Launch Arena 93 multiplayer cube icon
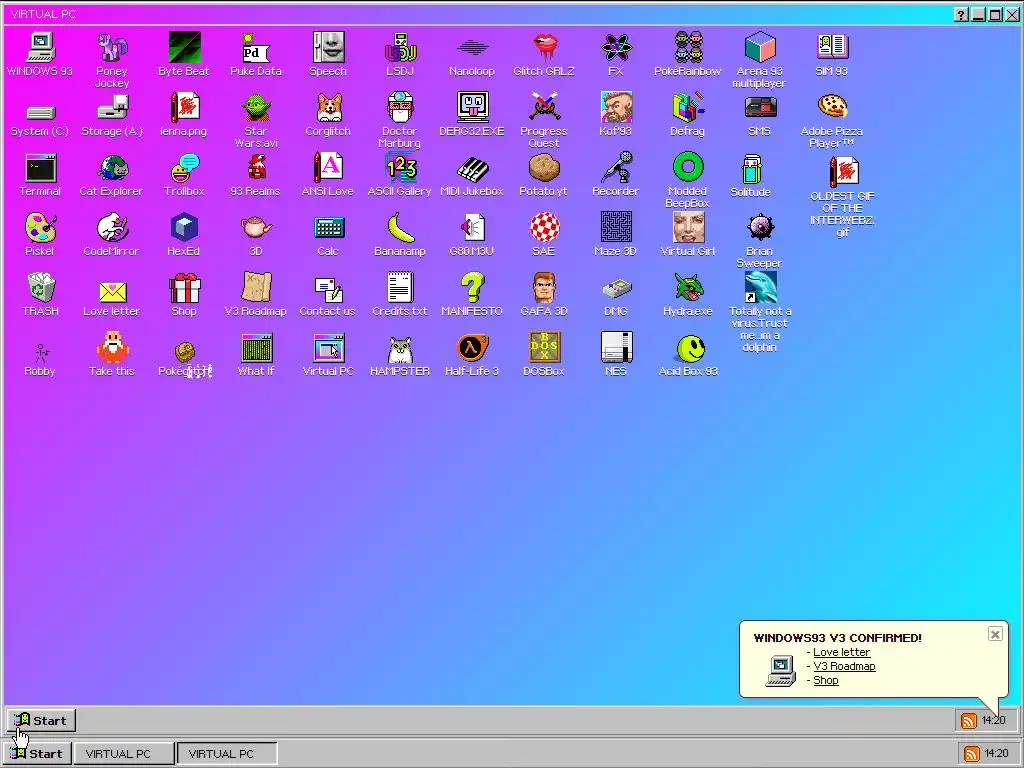1024x768 pixels. click(760, 48)
